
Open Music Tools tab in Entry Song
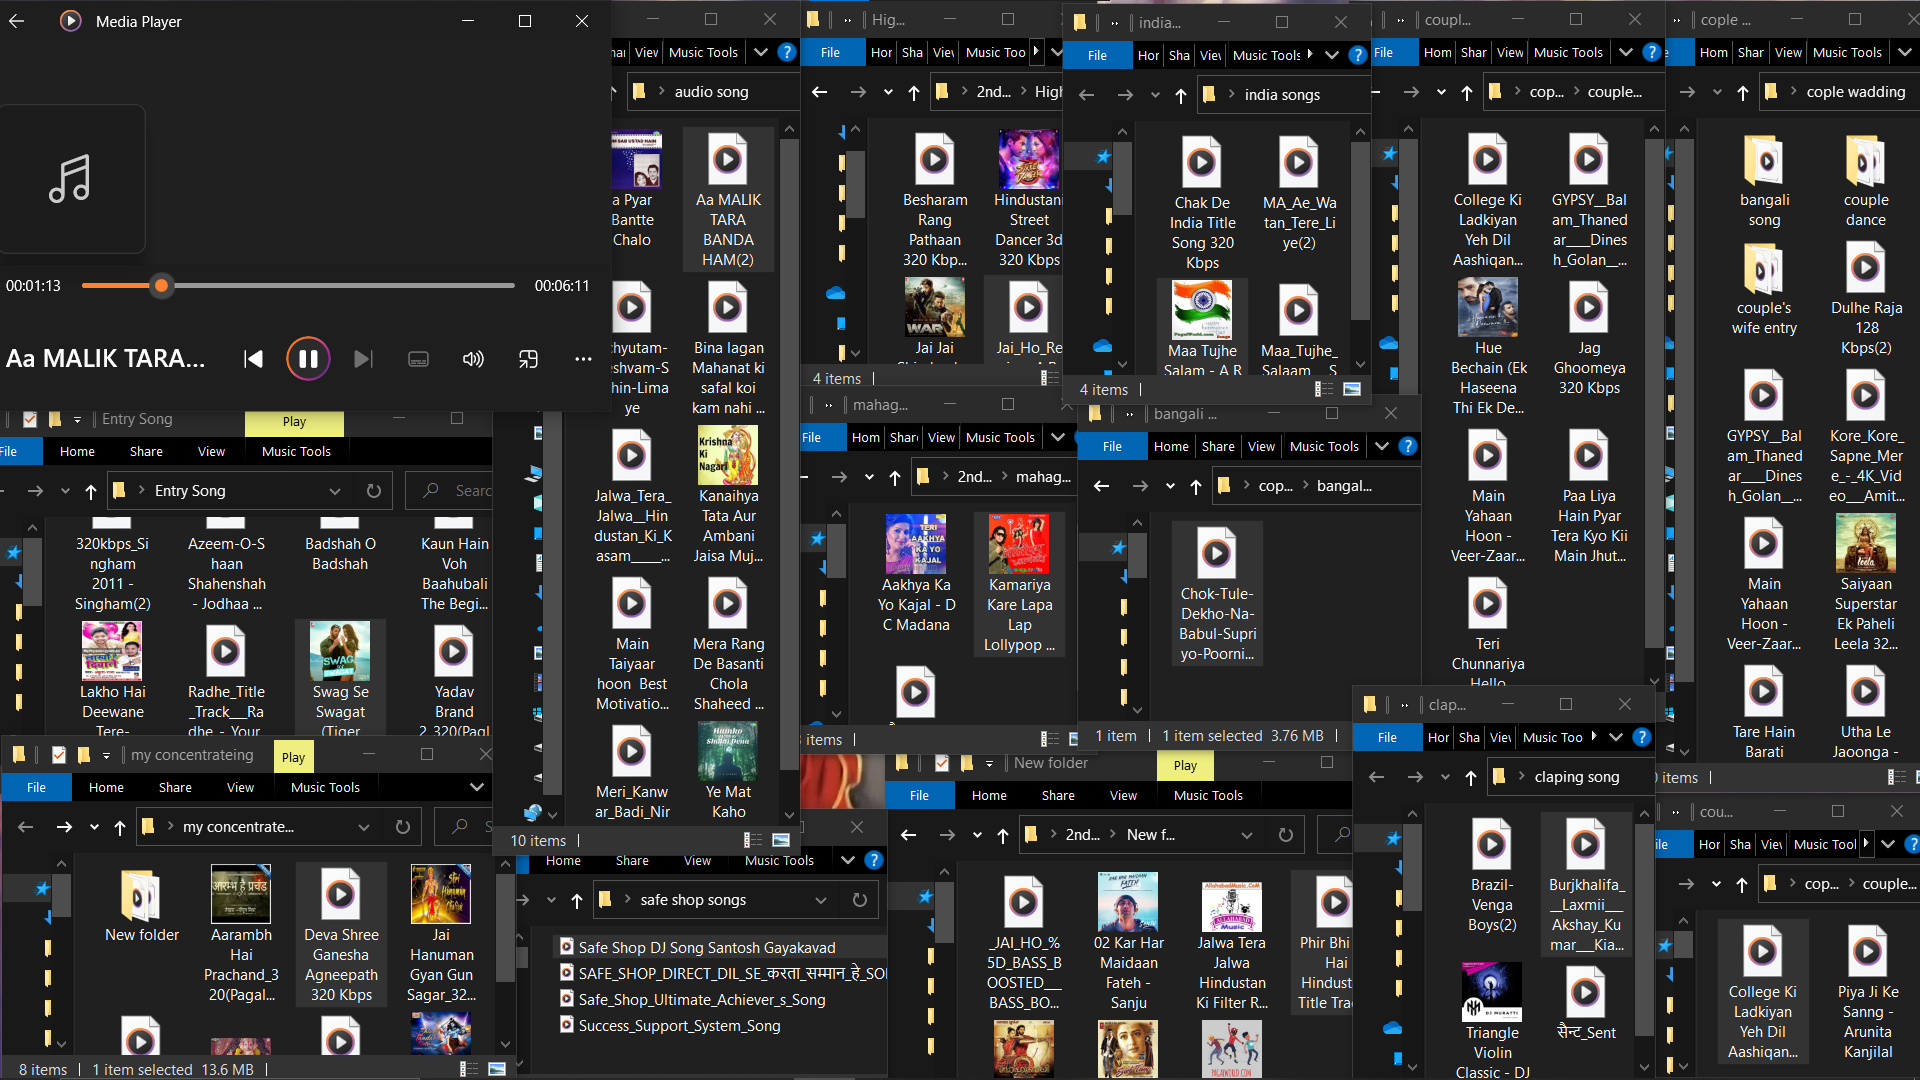pos(296,452)
